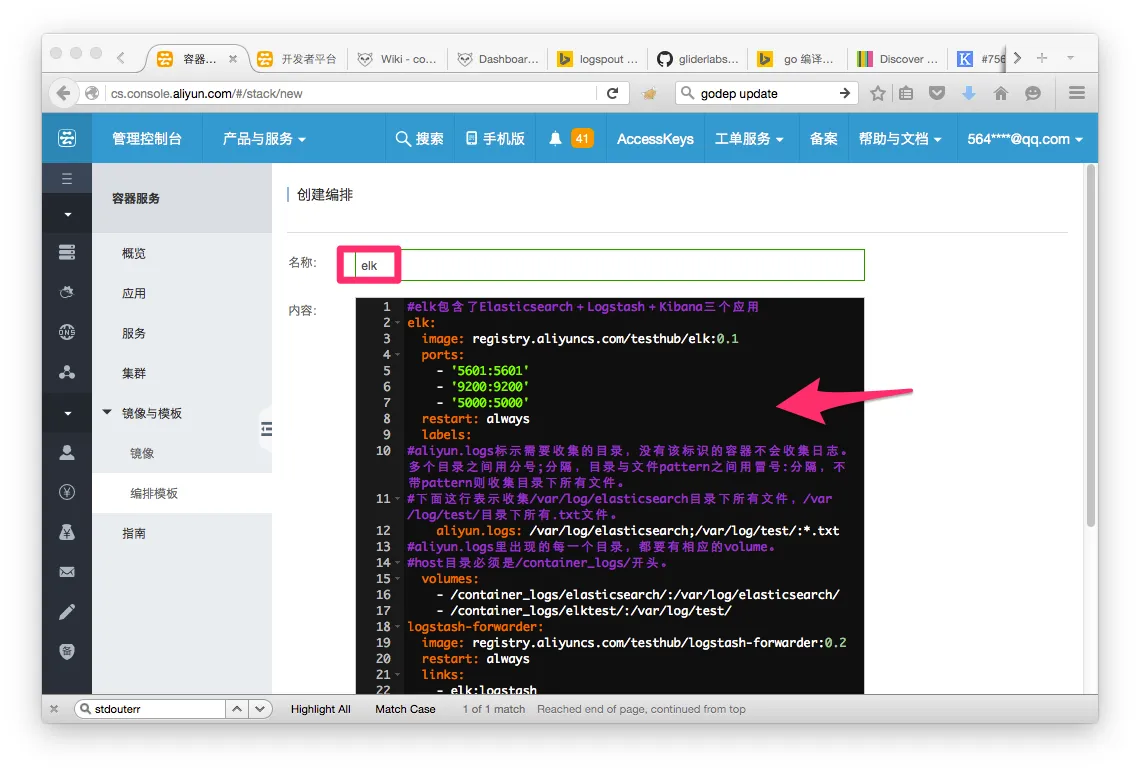Open Firefox hamburger menu

click(x=1077, y=92)
